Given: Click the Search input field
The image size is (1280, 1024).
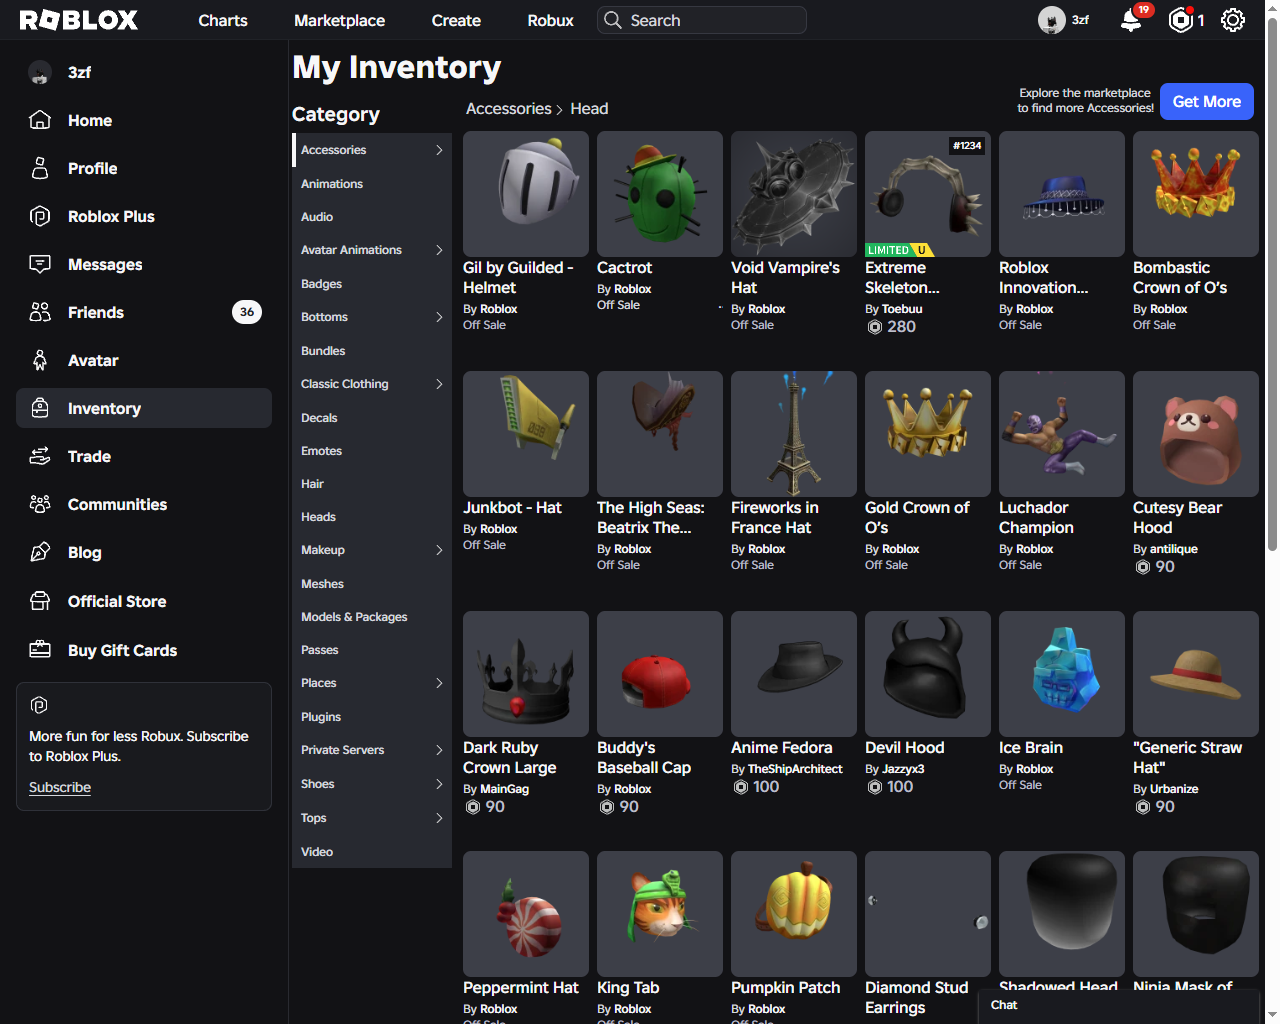Looking at the screenshot, I should click(702, 20).
